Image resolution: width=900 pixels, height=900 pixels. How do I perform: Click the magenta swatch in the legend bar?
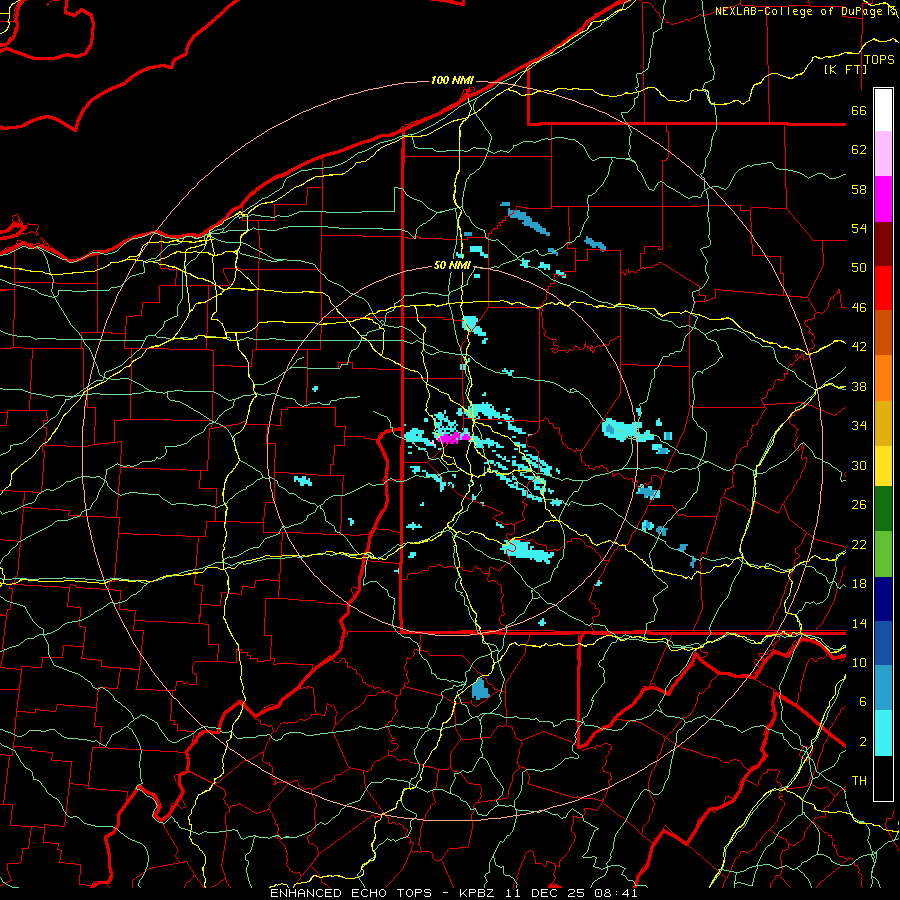883,199
